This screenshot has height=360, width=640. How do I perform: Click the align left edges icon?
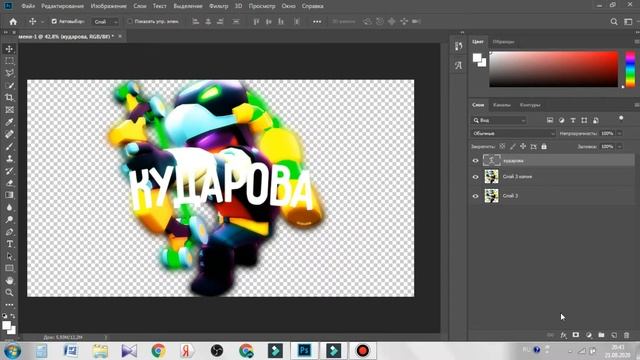tap(196, 22)
